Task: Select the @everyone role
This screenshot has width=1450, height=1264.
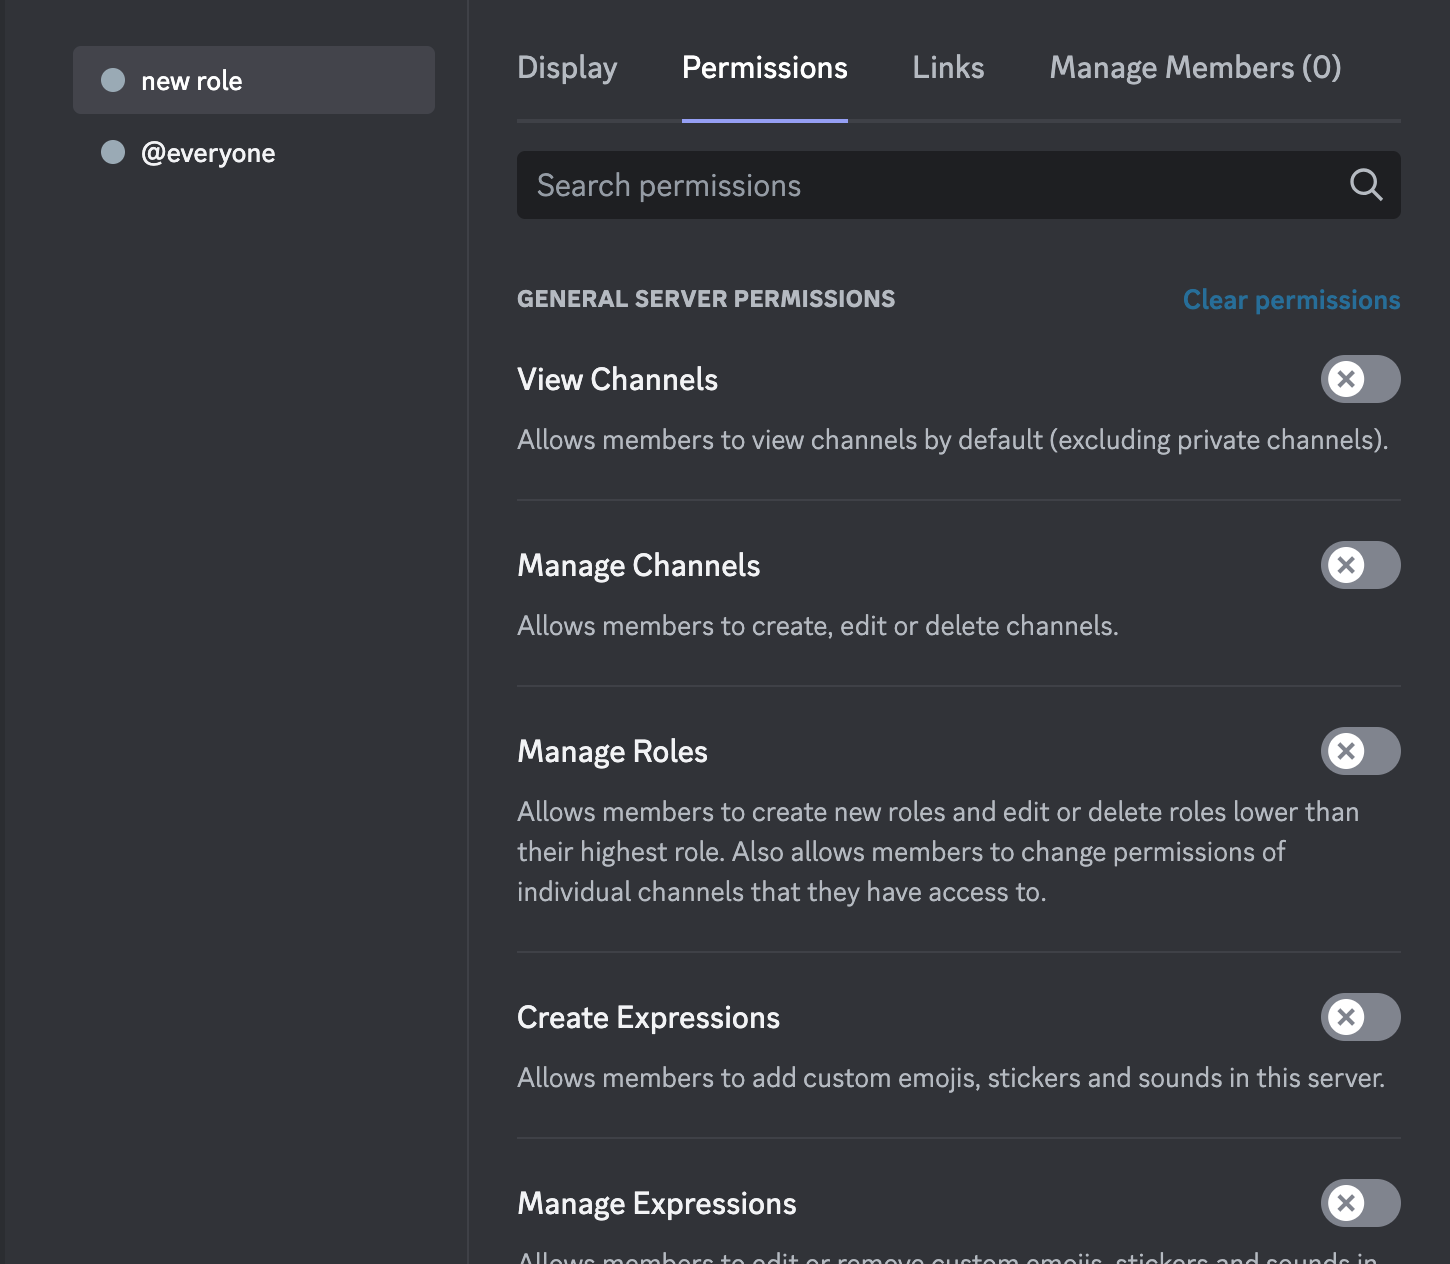Action: tap(209, 152)
